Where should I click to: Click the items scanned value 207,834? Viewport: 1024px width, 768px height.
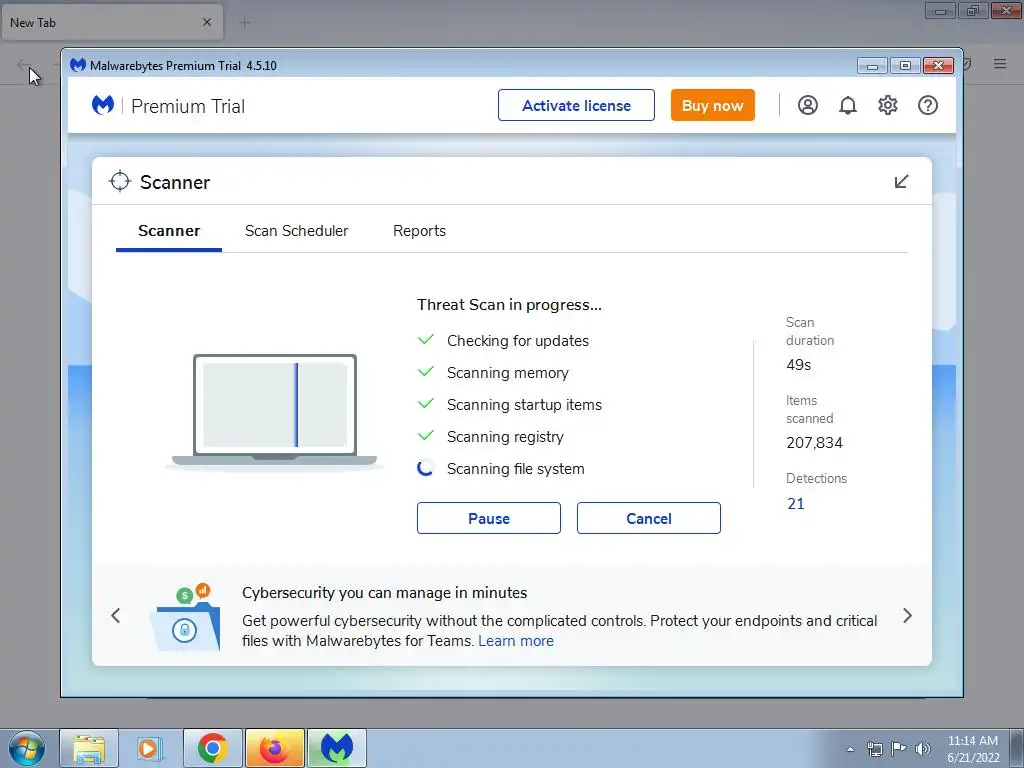click(x=814, y=443)
